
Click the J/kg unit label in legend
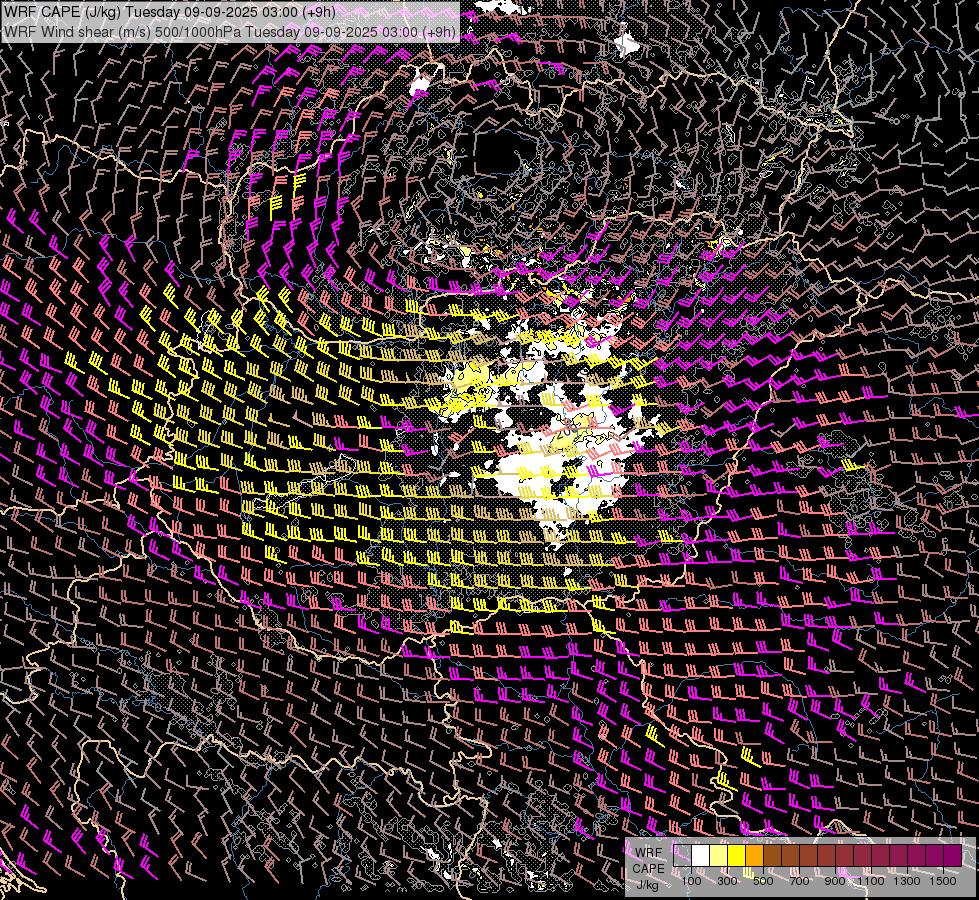coord(648,885)
